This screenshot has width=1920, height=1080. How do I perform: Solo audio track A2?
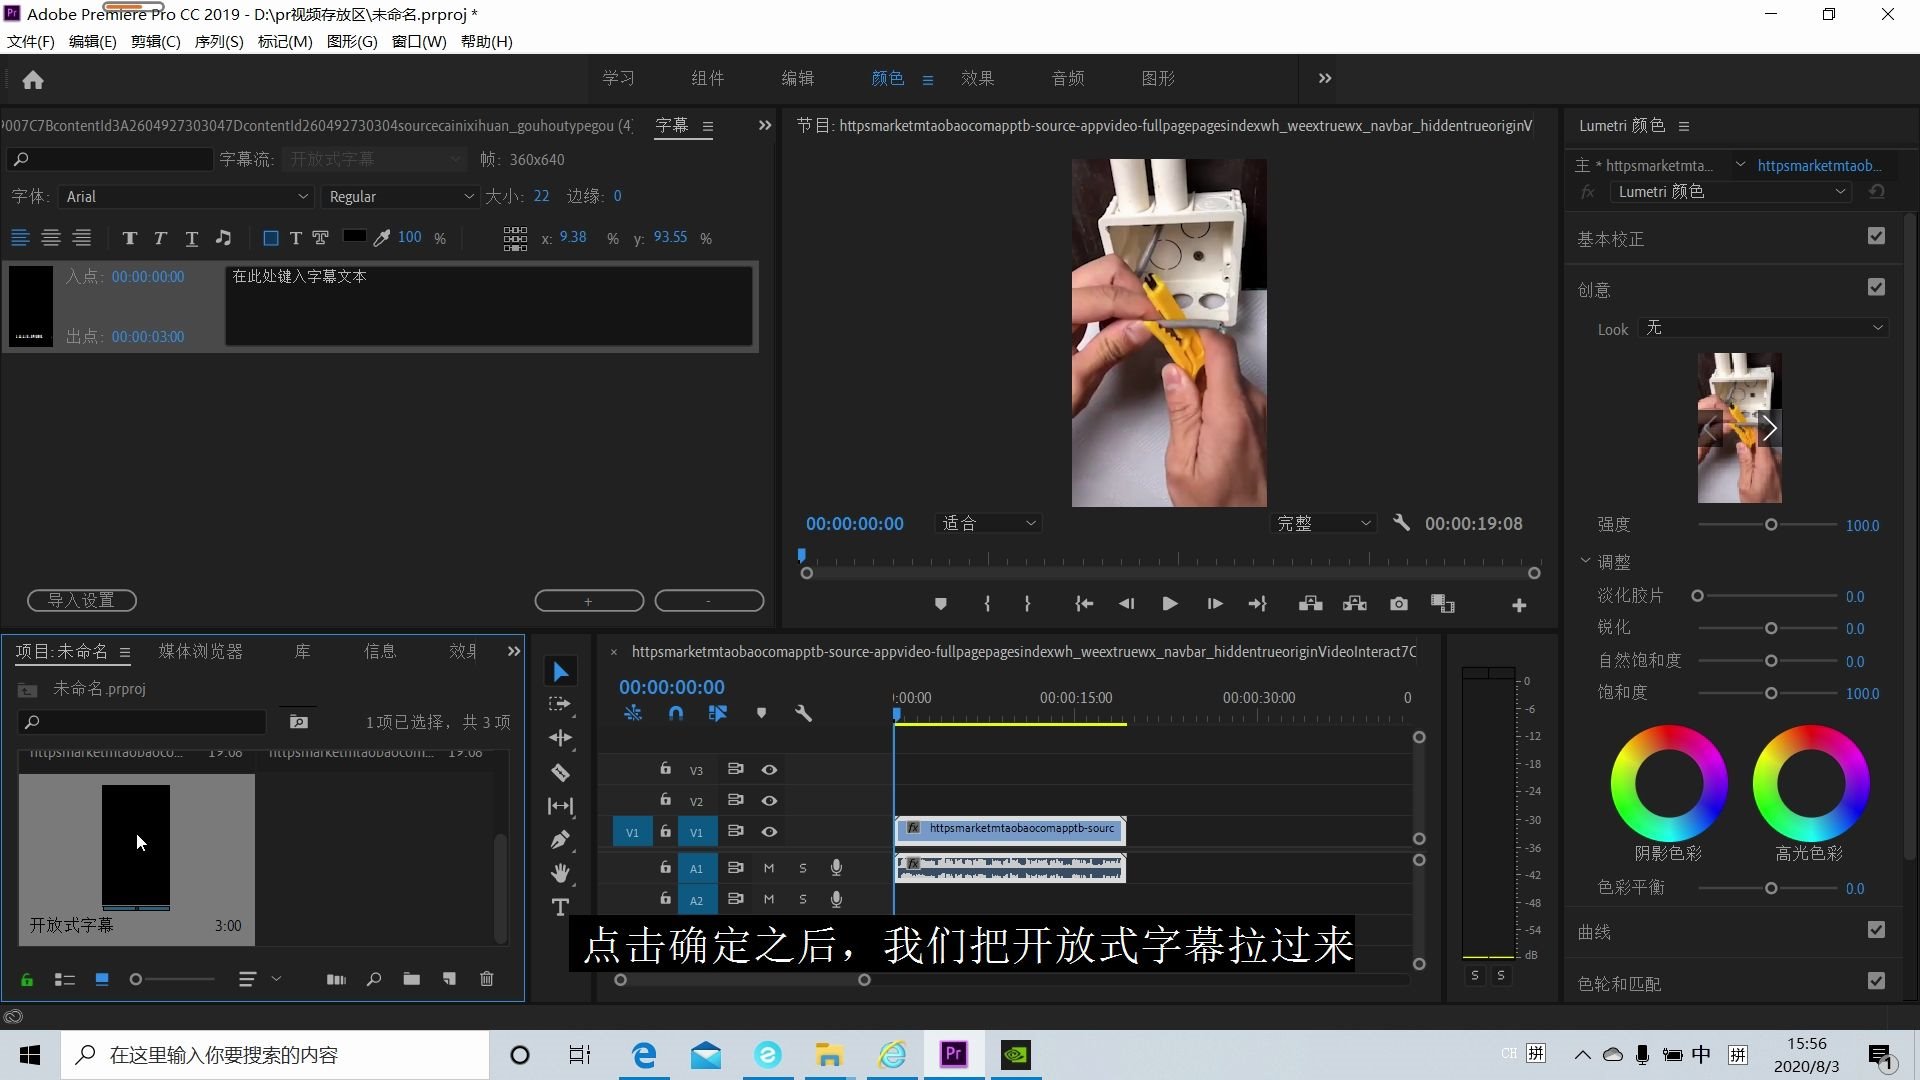point(802,899)
